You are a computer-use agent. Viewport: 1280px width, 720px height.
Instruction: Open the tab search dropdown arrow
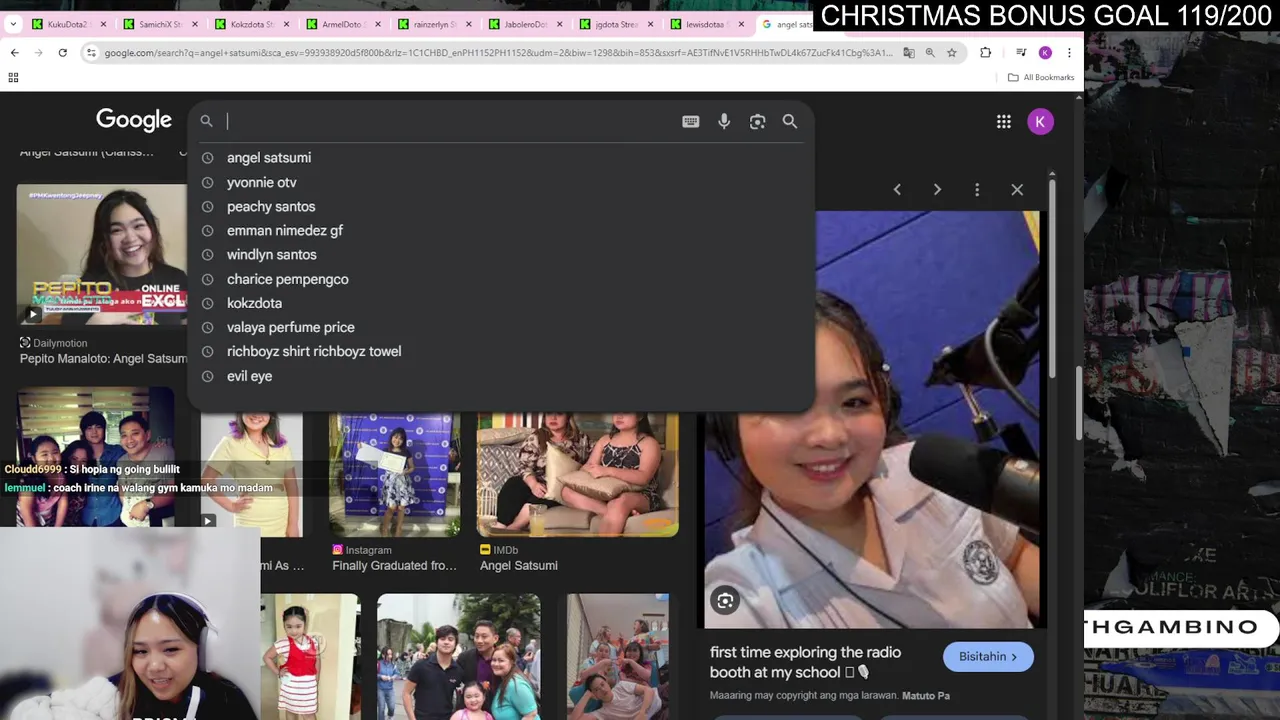13,24
